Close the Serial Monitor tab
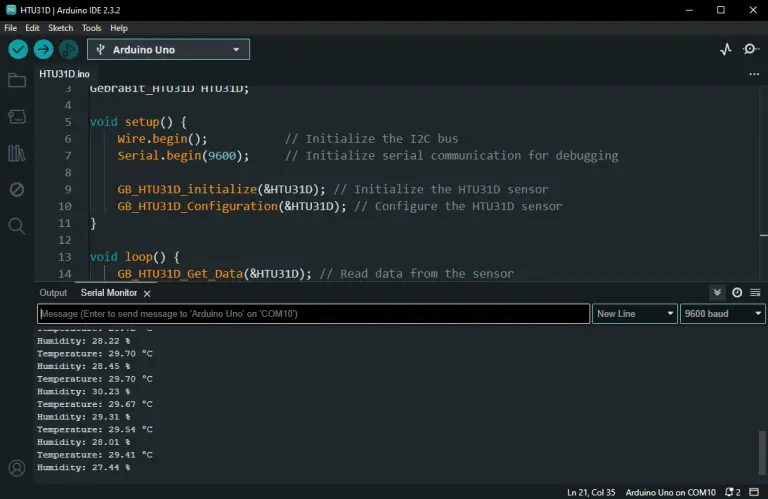768x499 pixels. click(147, 293)
